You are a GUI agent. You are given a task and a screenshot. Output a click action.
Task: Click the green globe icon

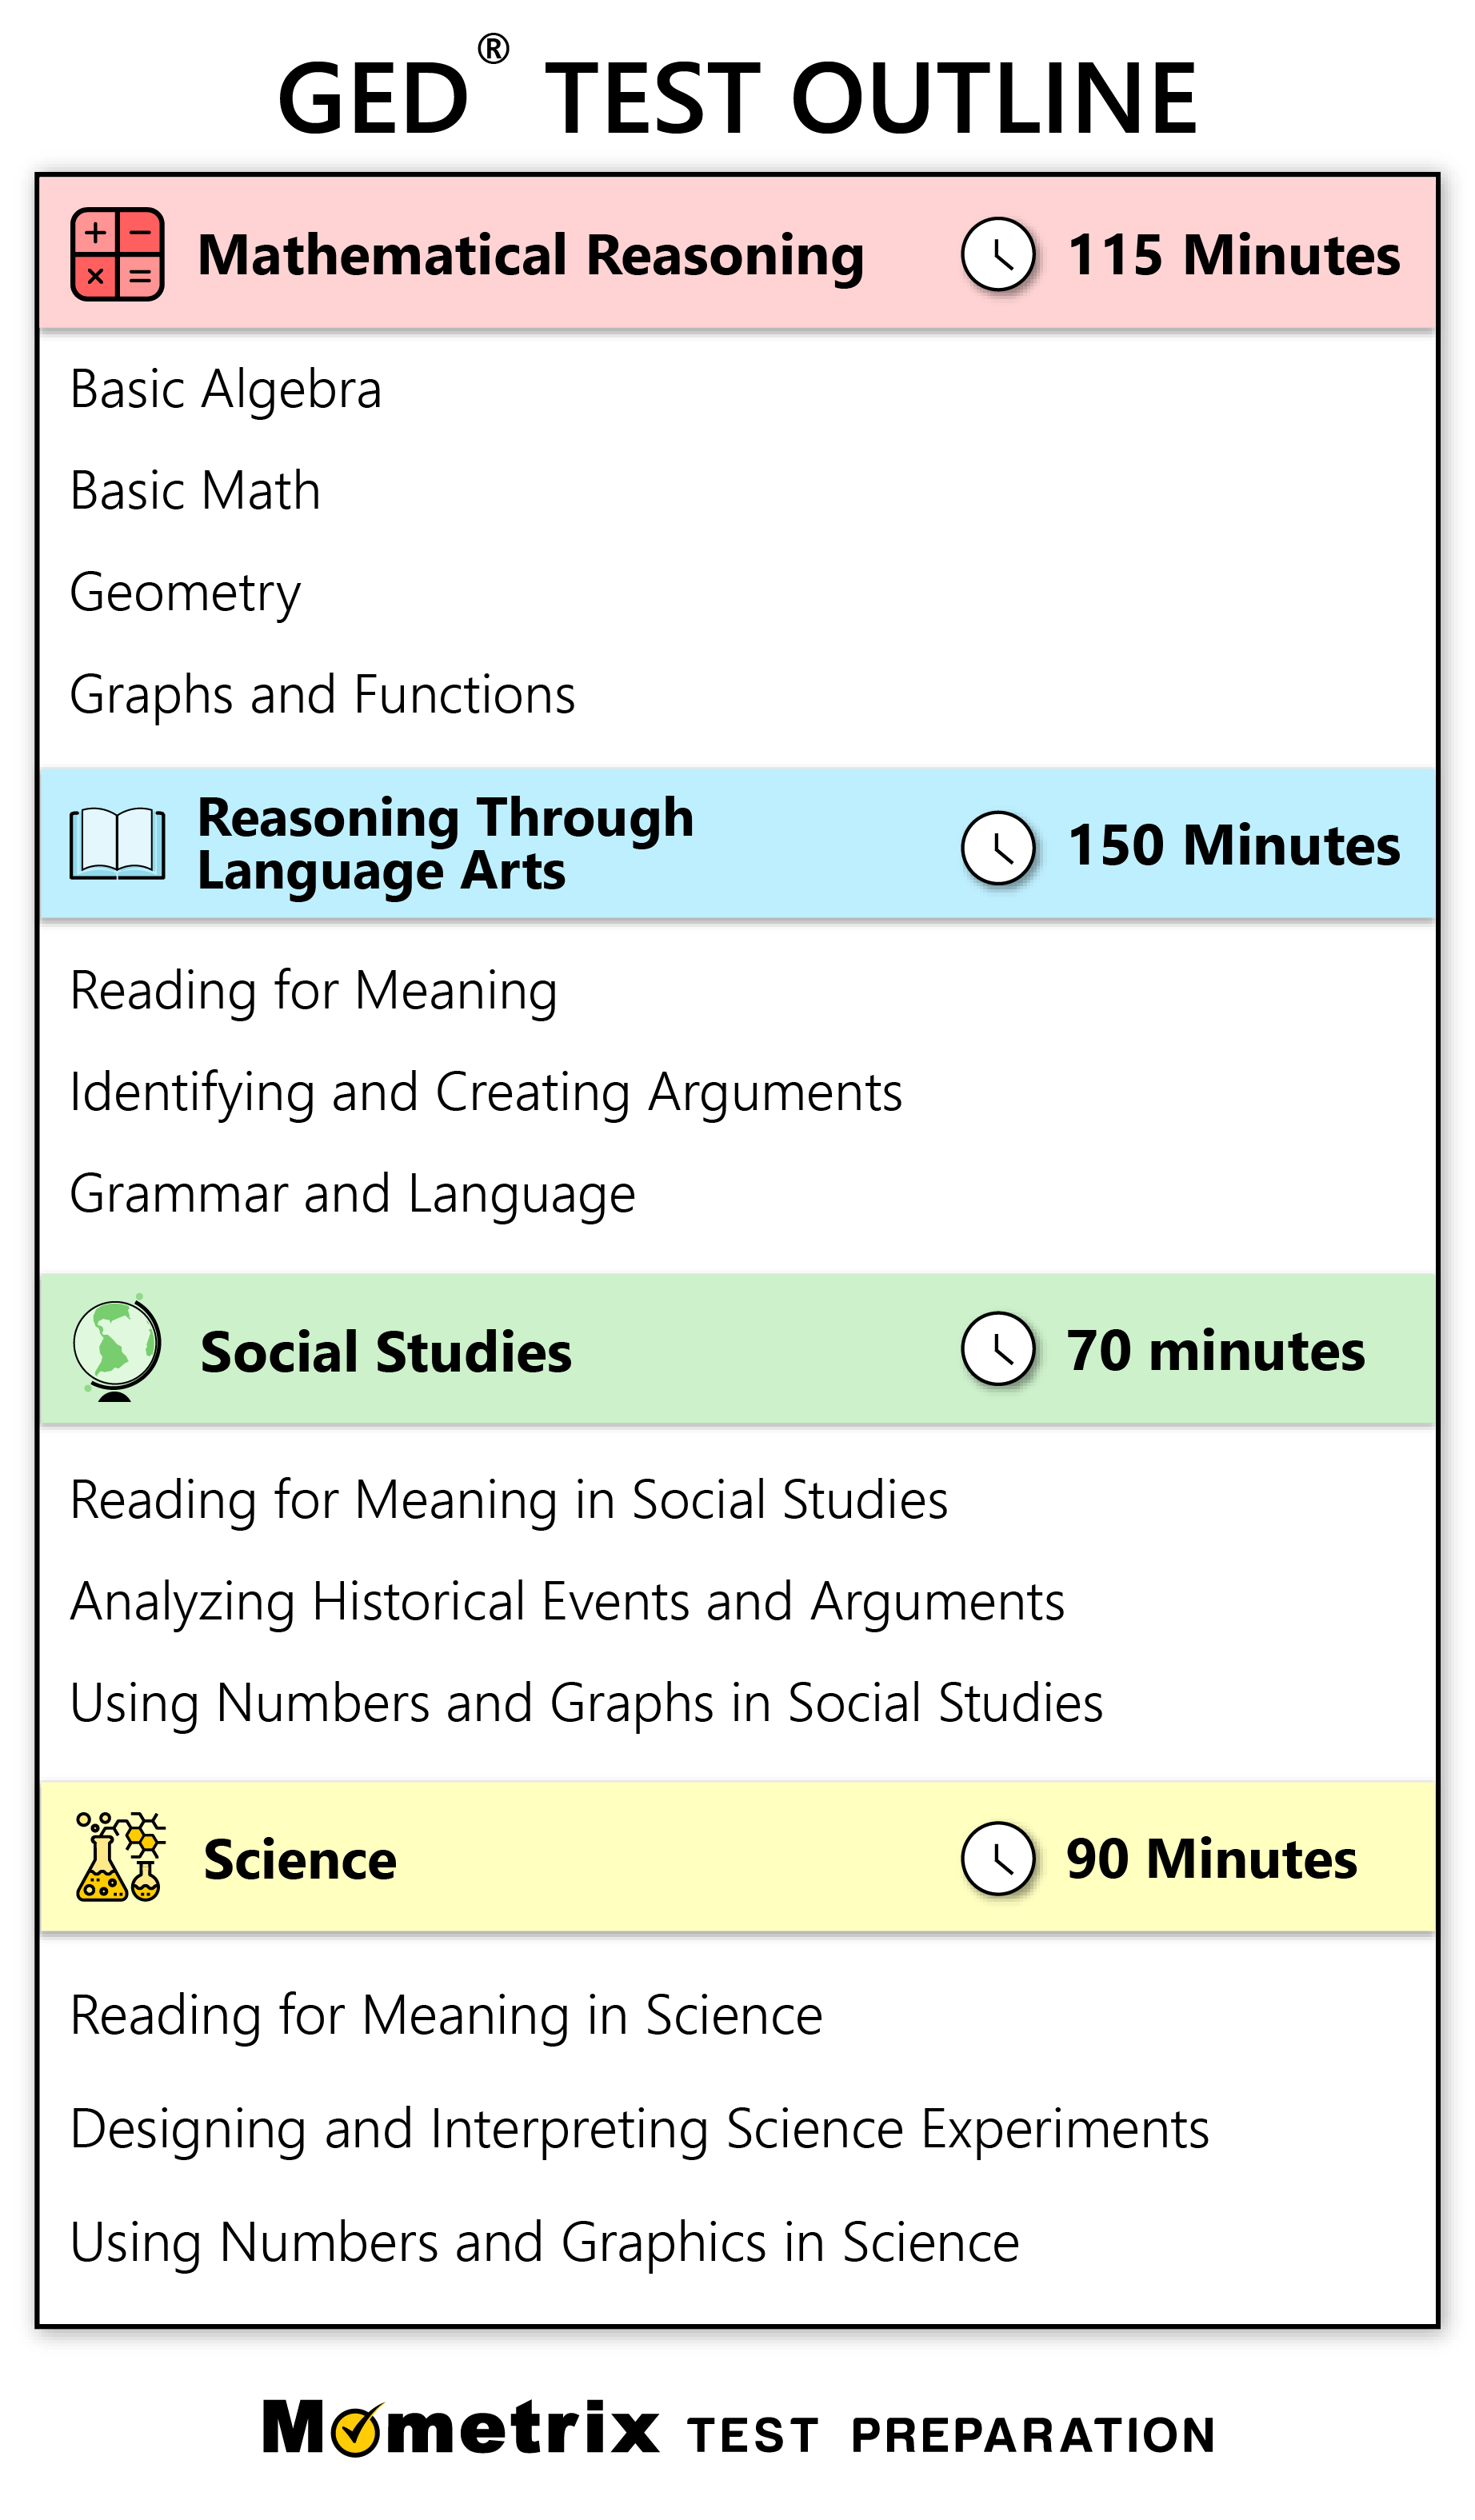click(x=116, y=1349)
